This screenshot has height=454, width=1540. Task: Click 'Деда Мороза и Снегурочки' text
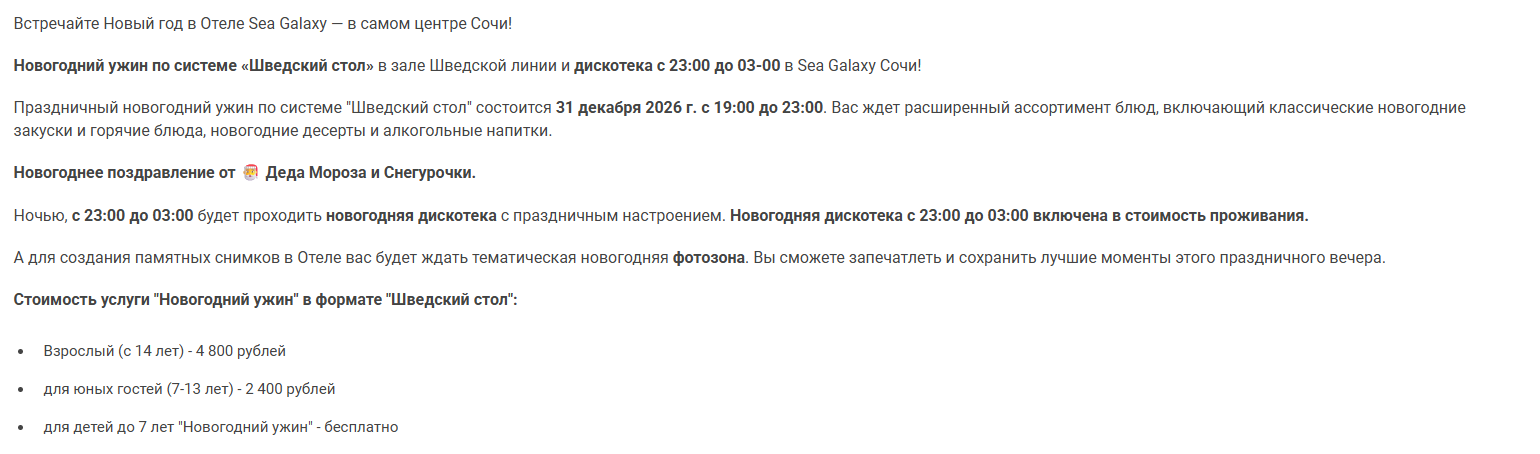[371, 173]
